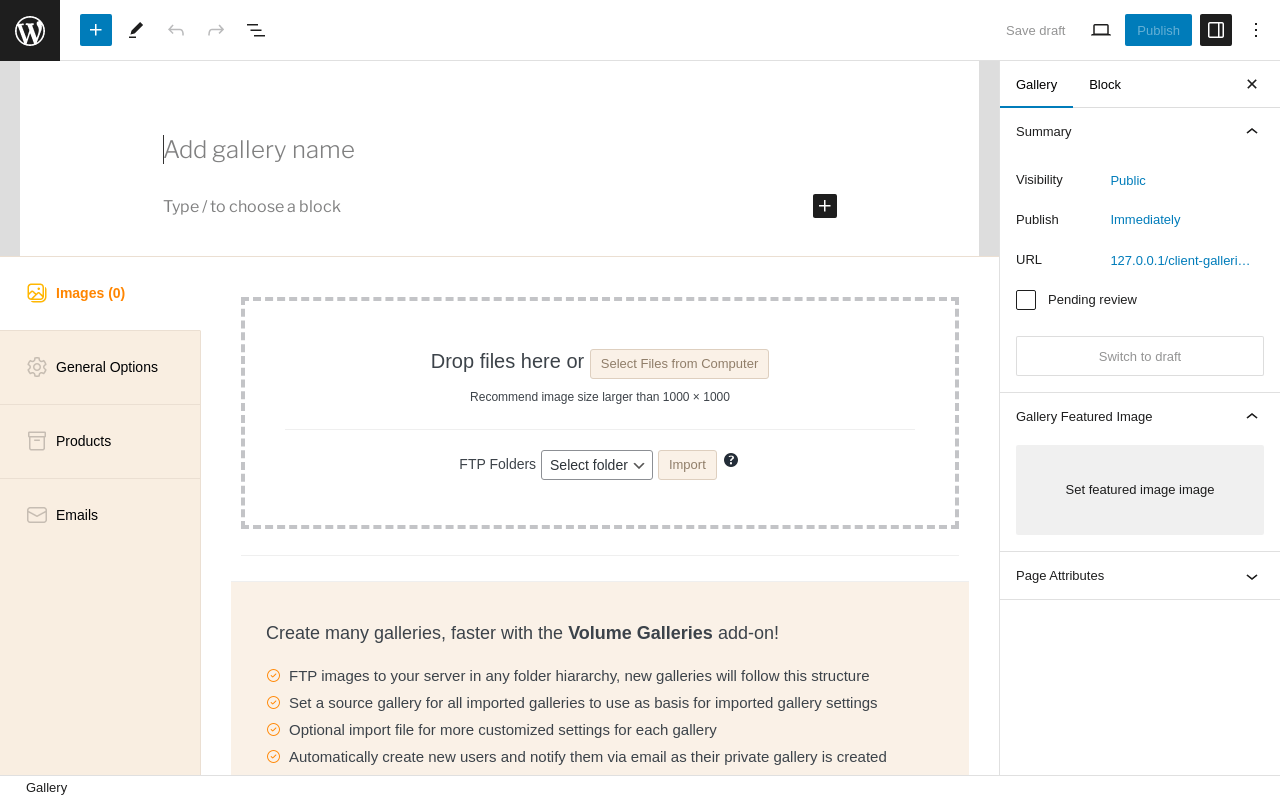Screen dimensions: 1280x800
Task: Open the block inserter plus button
Action: [96, 30]
